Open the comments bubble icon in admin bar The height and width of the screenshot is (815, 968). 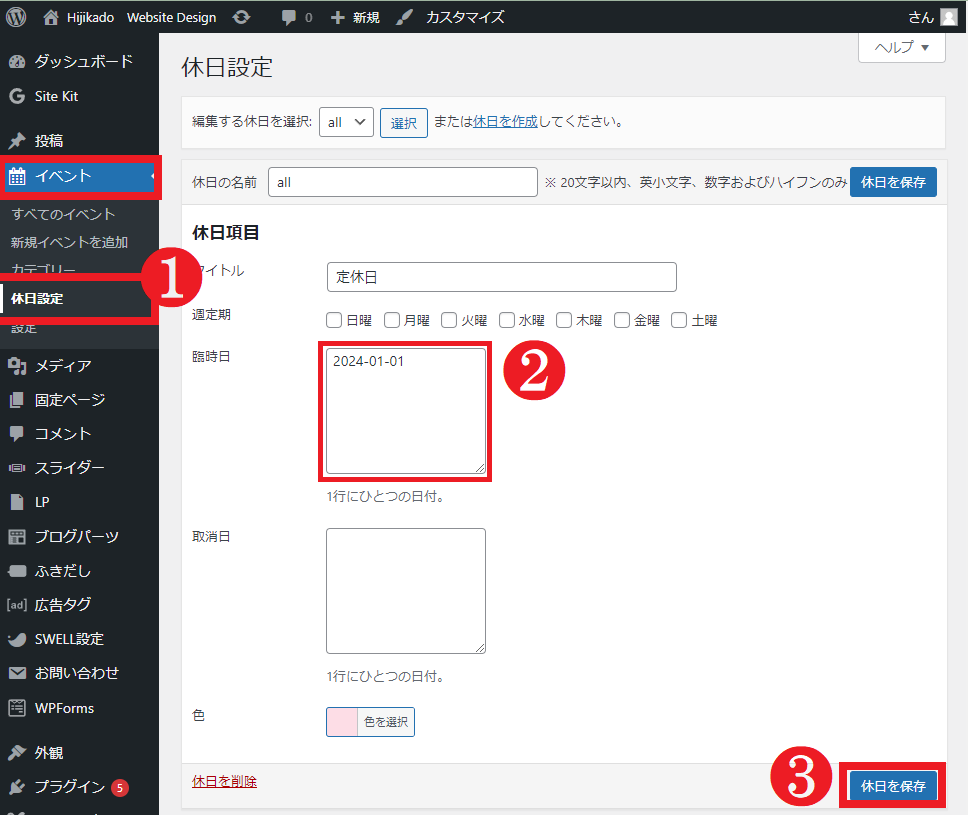click(289, 17)
